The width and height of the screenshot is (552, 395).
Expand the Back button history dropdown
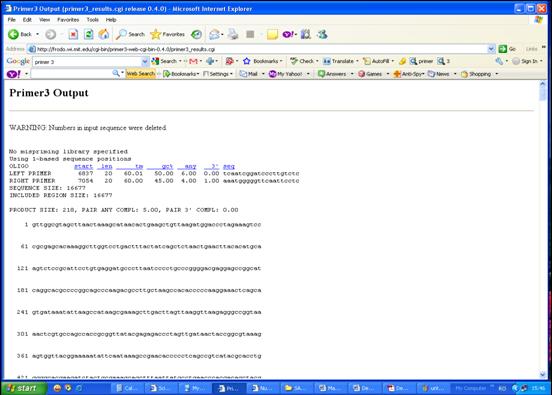pos(38,34)
